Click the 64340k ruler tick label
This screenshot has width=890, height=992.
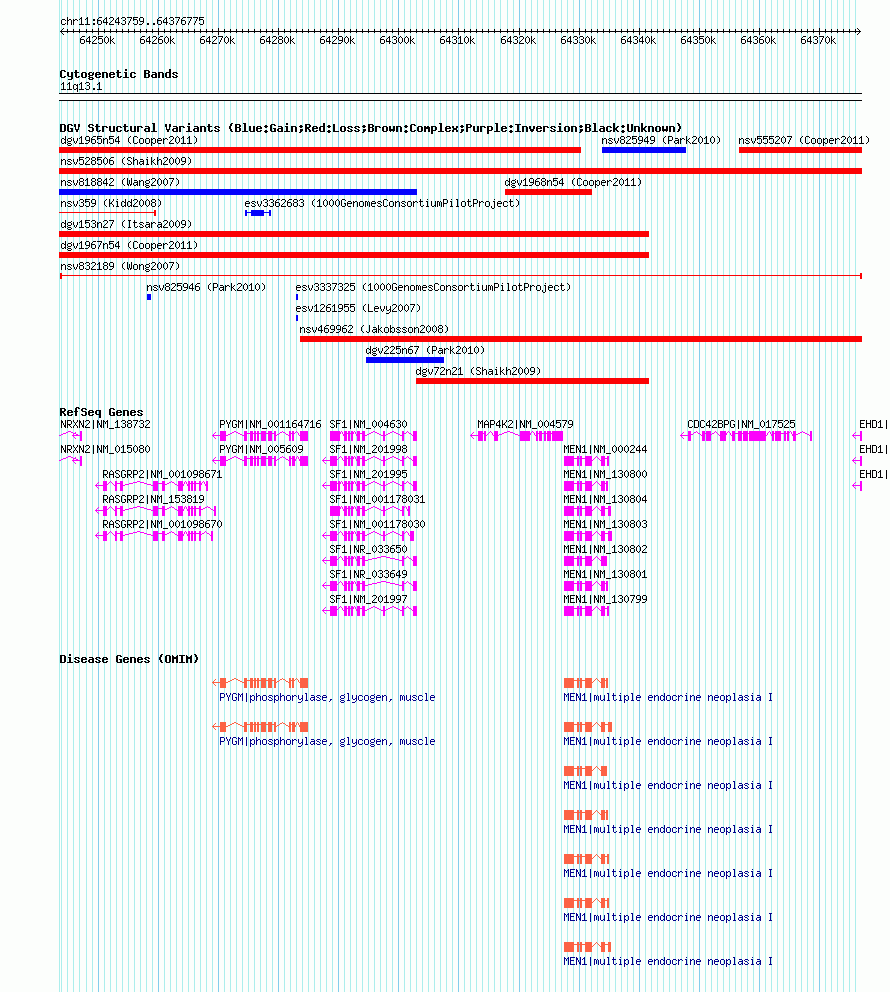pos(638,40)
